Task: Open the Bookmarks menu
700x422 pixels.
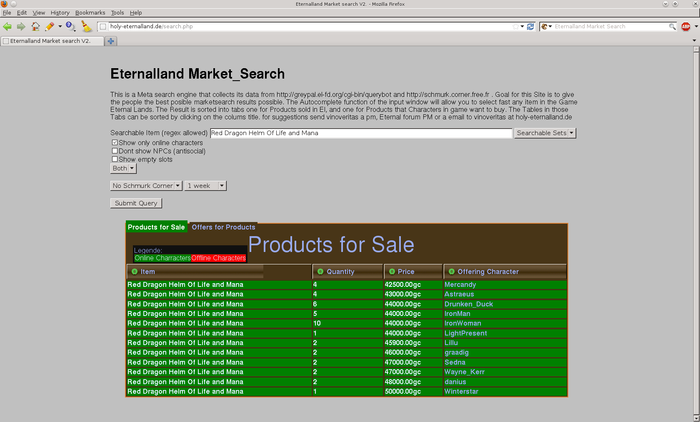Action: coord(90,13)
